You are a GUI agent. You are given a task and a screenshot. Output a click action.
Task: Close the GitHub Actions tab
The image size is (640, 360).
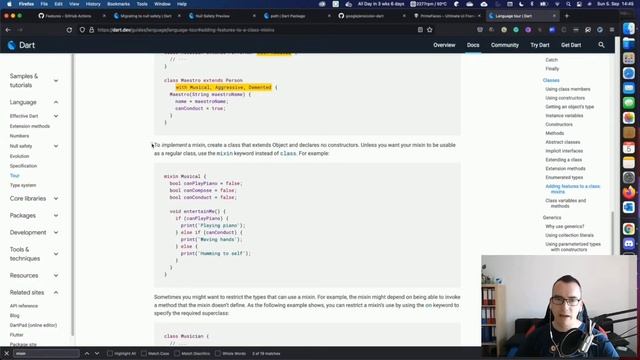[104, 16]
